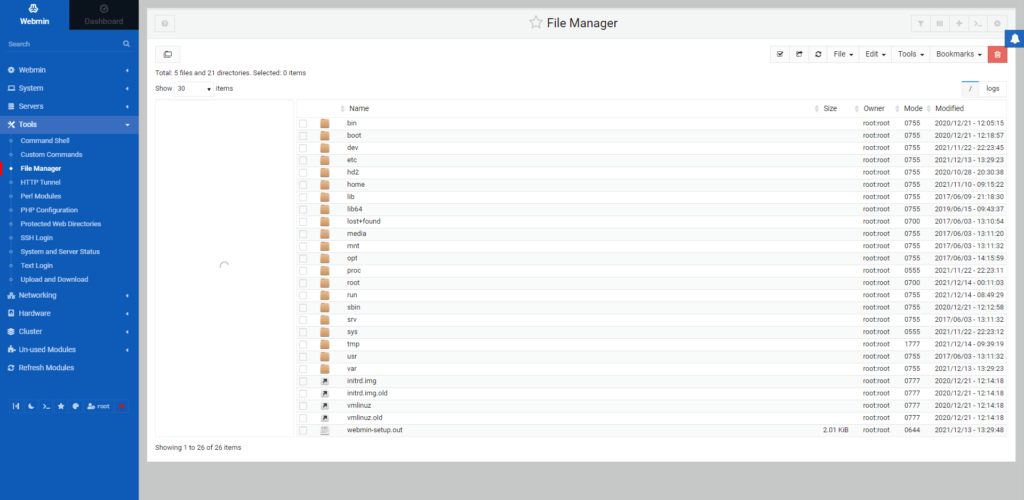The image size is (1024, 500).
Task: Click the sidebar search magnifier icon
Action: 126,44
